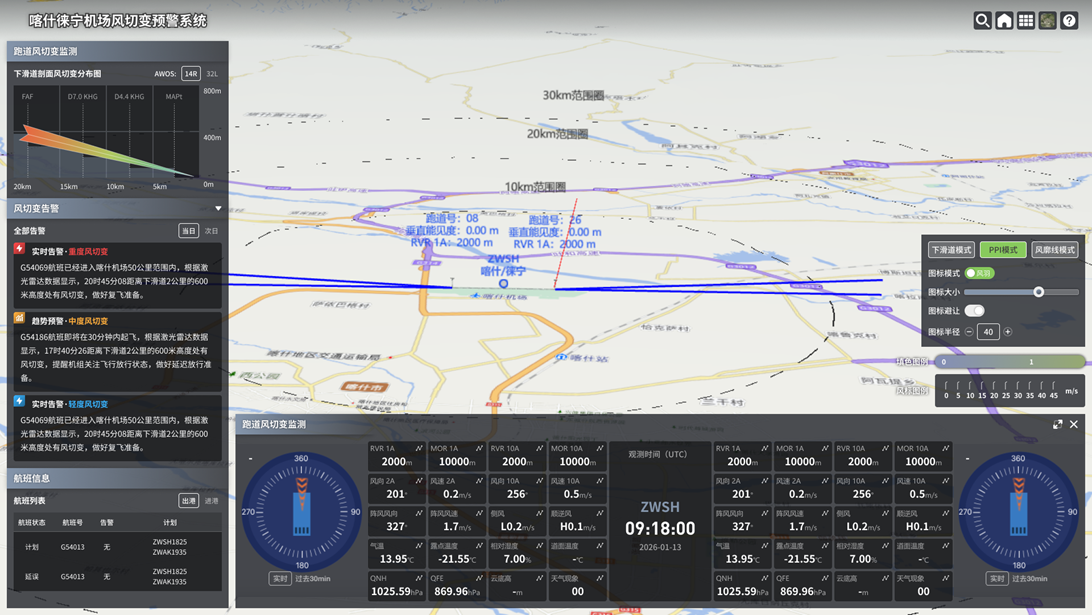Click the 图标半径 value field
The image size is (1092, 615).
point(988,332)
